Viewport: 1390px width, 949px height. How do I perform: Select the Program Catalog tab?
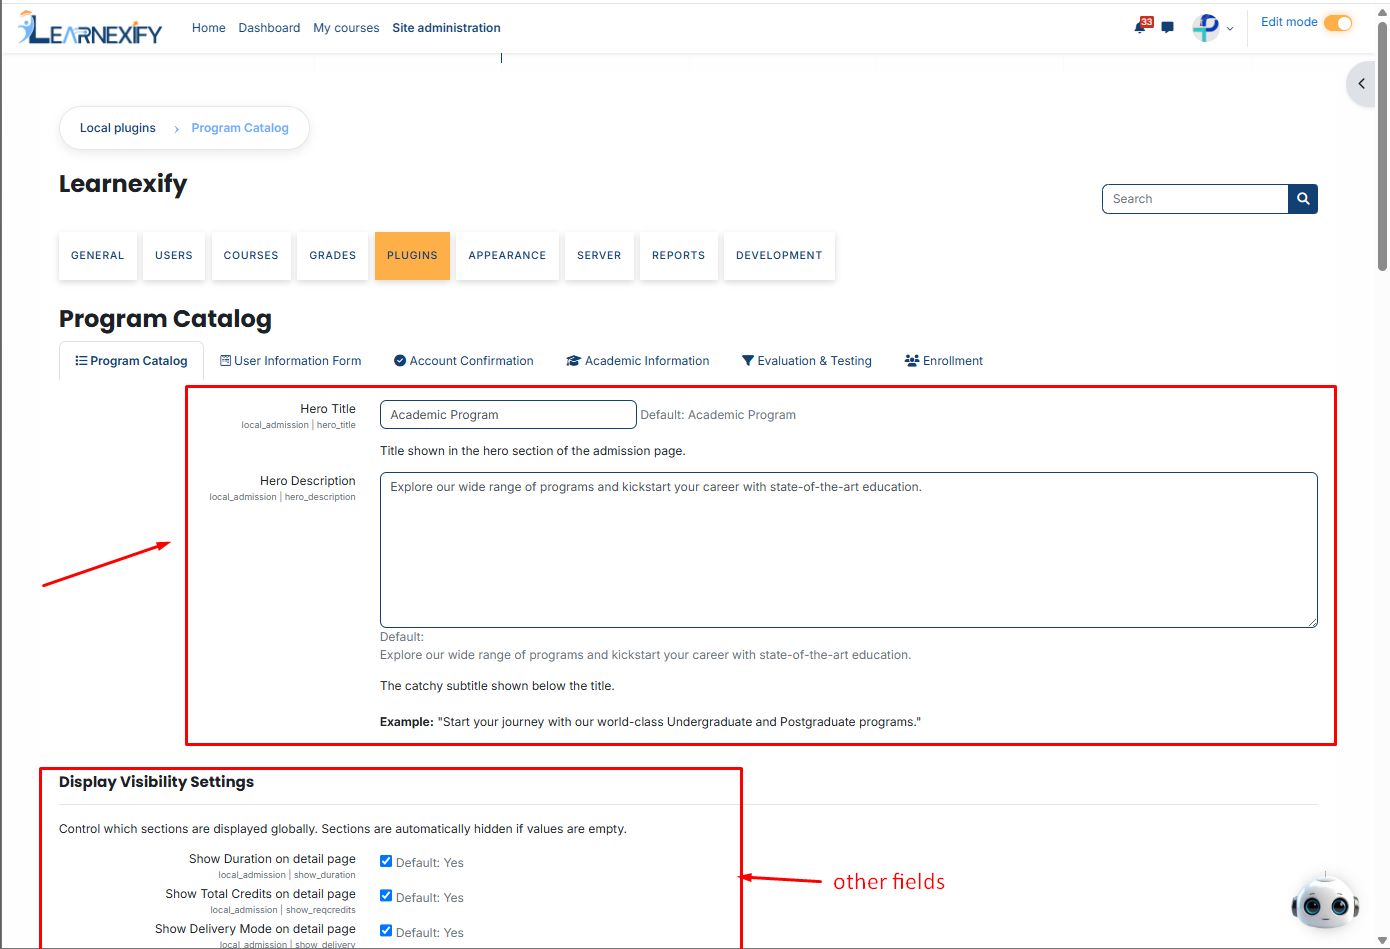(132, 361)
